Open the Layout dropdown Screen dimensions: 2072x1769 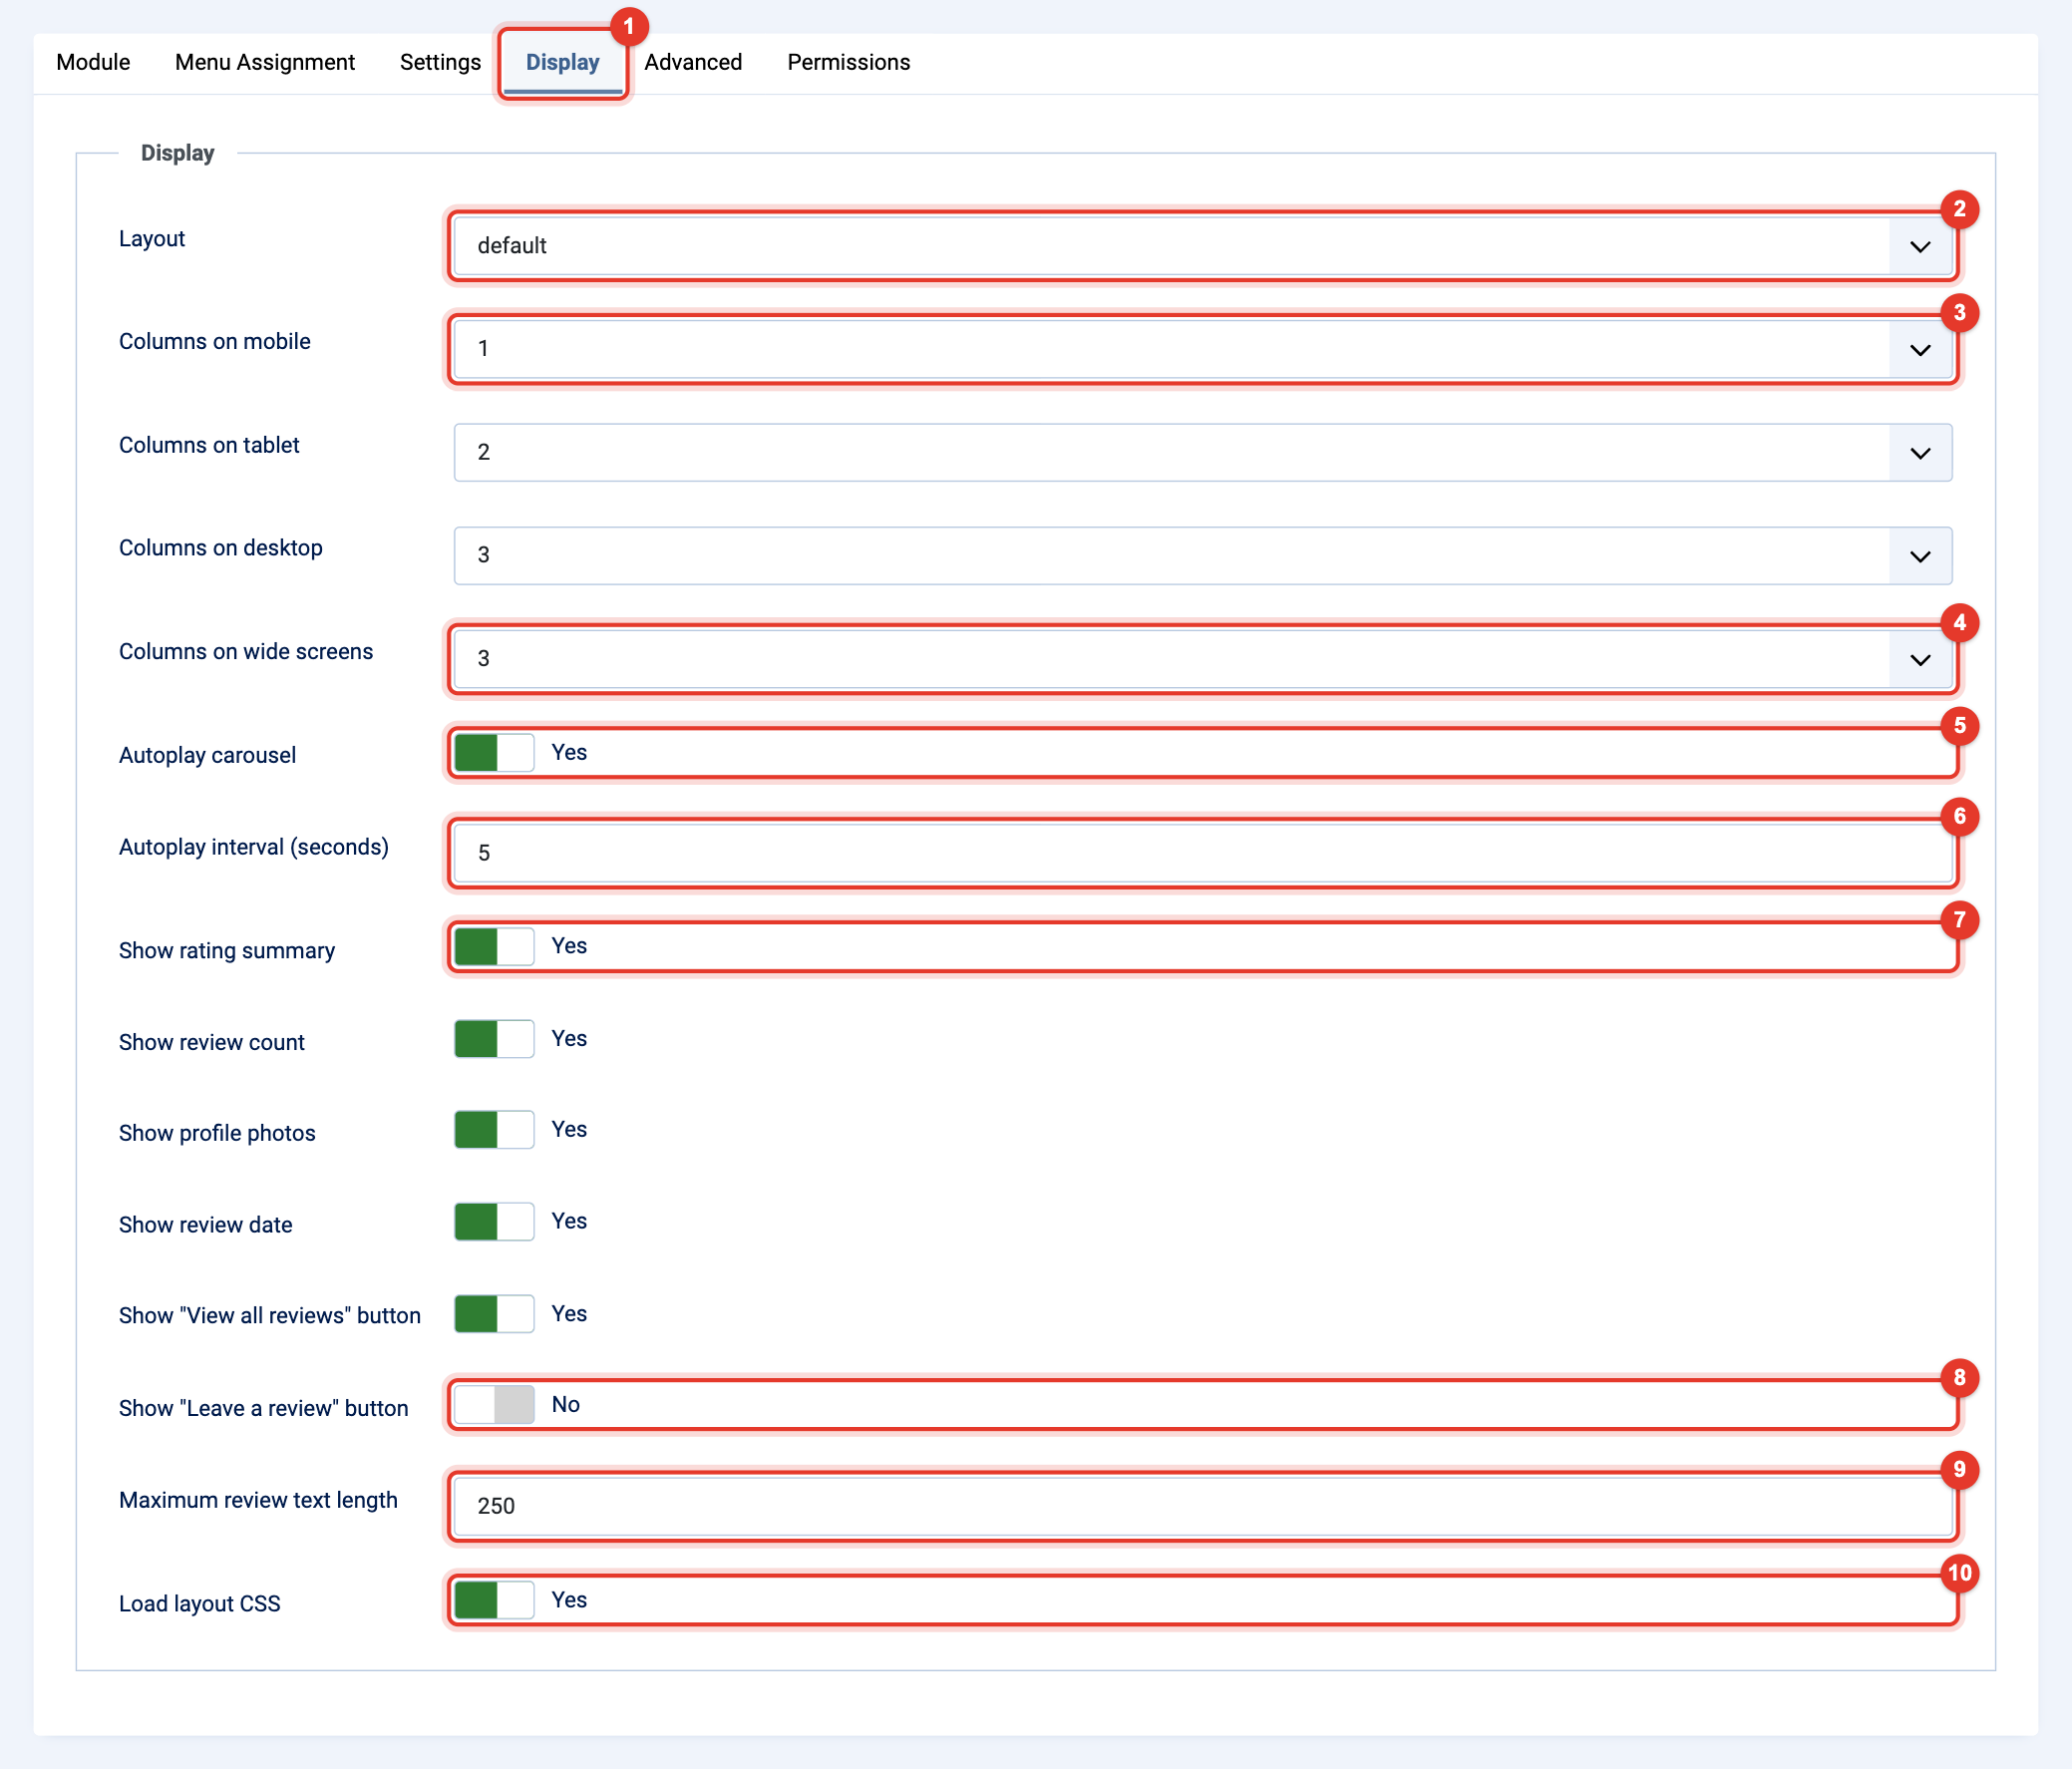pos(1202,246)
